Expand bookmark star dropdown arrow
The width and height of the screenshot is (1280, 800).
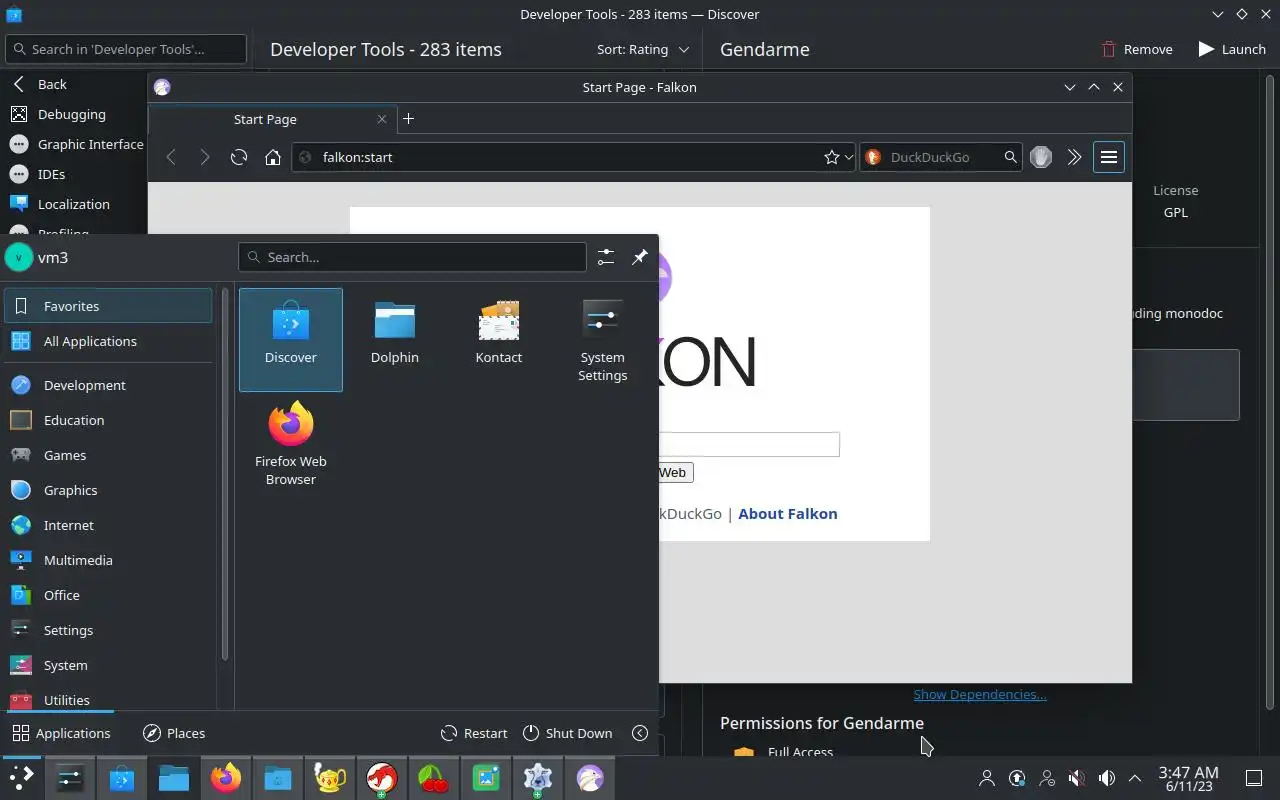(x=848, y=157)
